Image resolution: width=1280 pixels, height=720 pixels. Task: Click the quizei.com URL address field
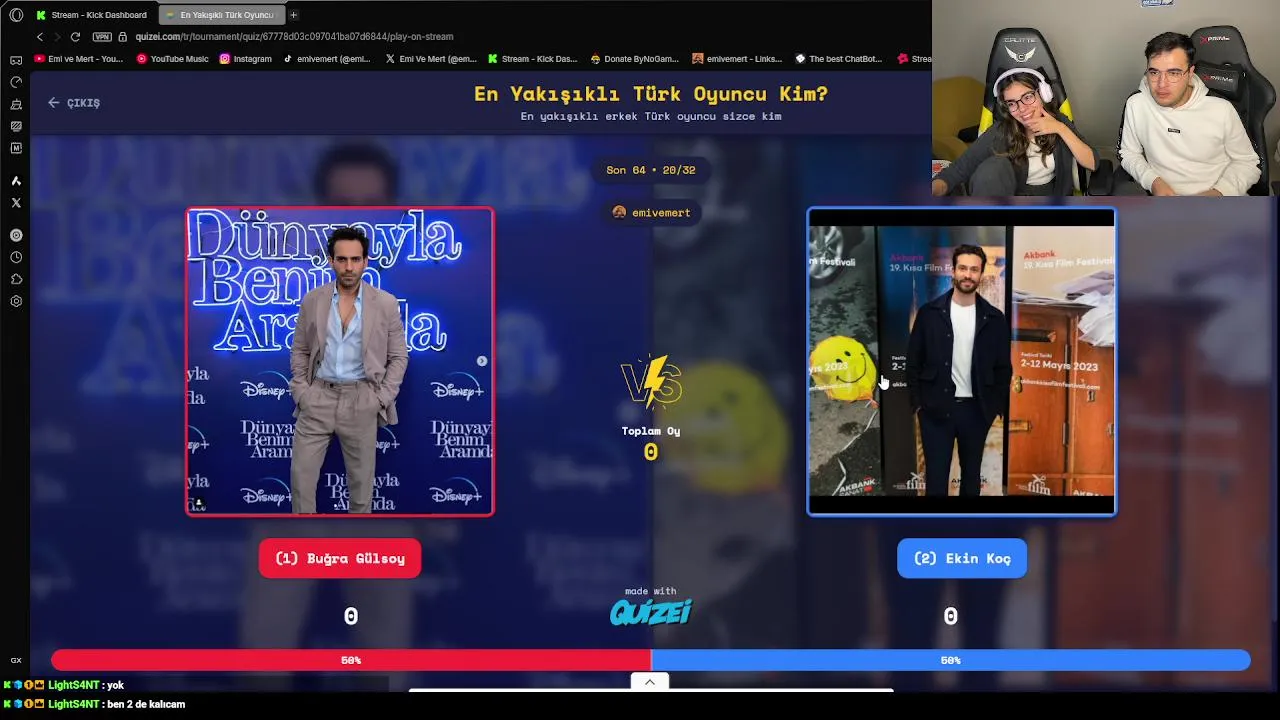pos(294,37)
